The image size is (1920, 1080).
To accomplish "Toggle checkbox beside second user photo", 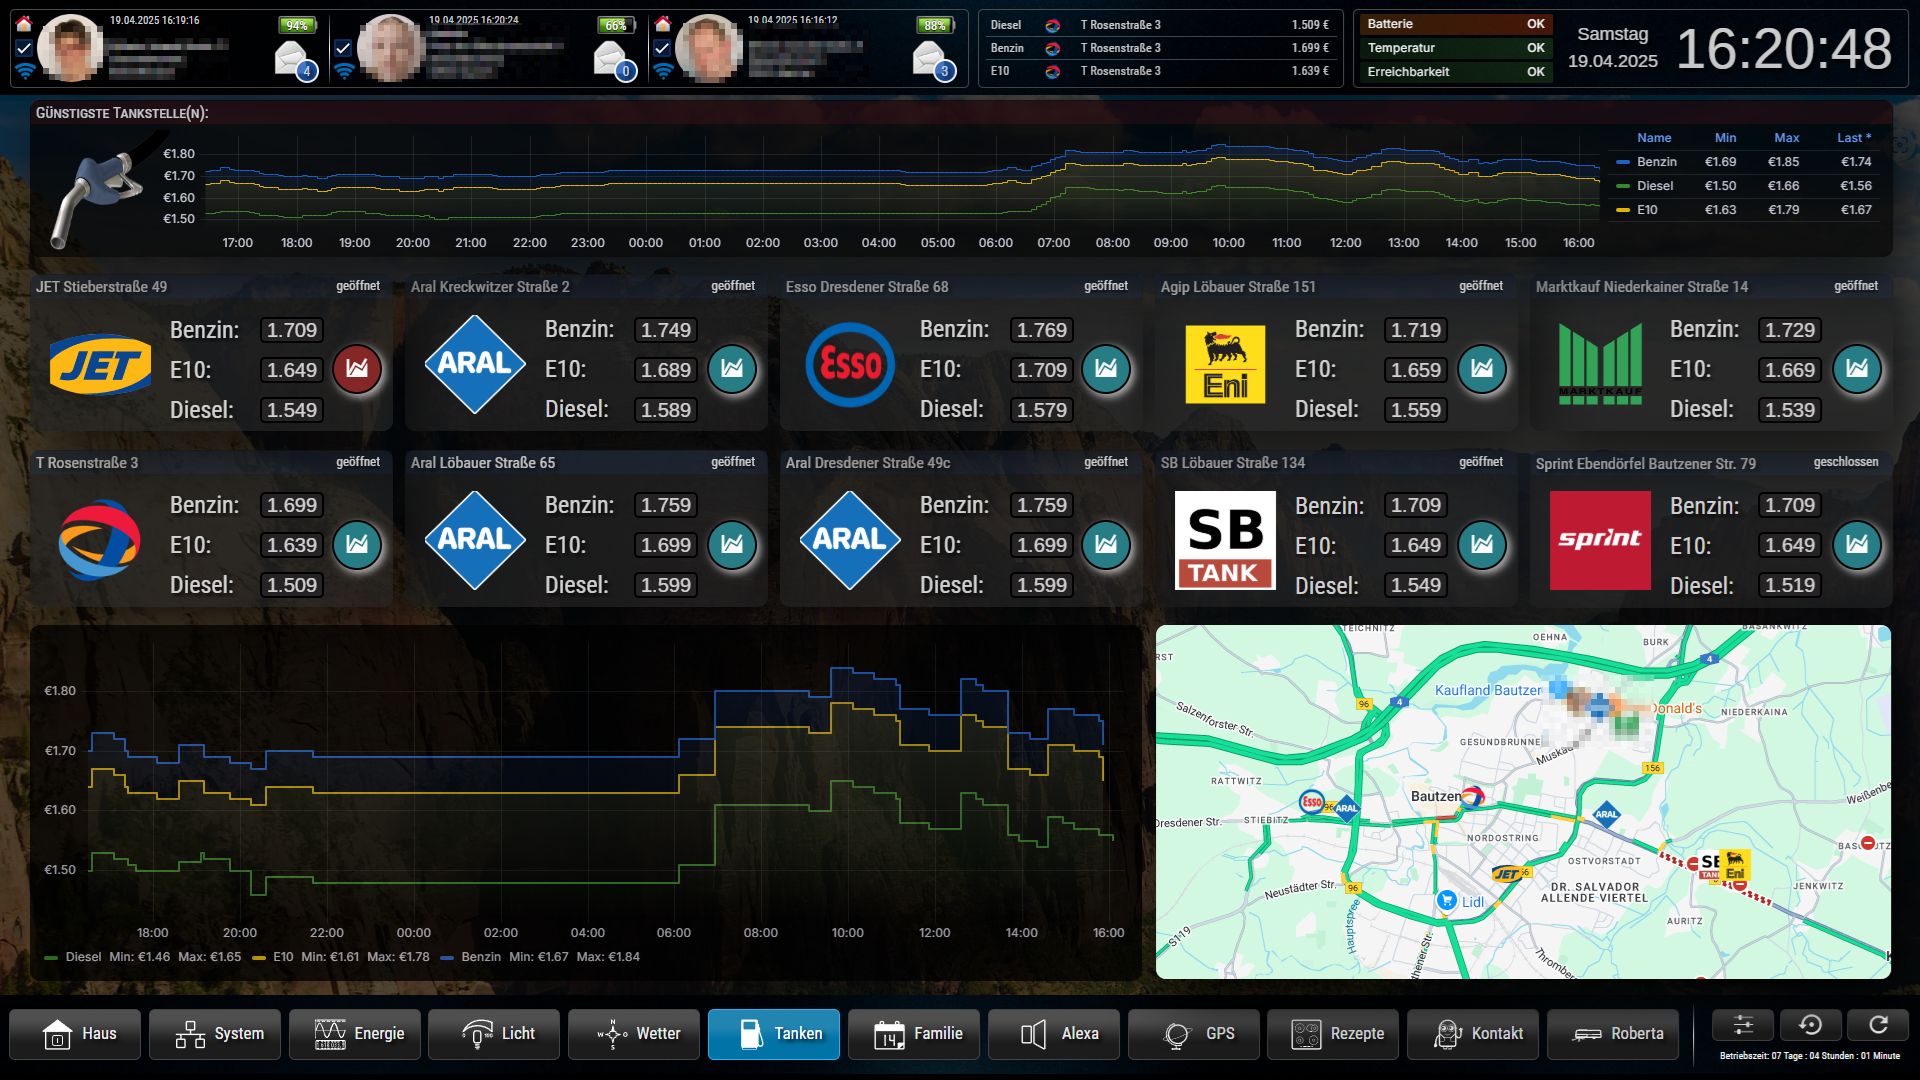I will click(343, 47).
